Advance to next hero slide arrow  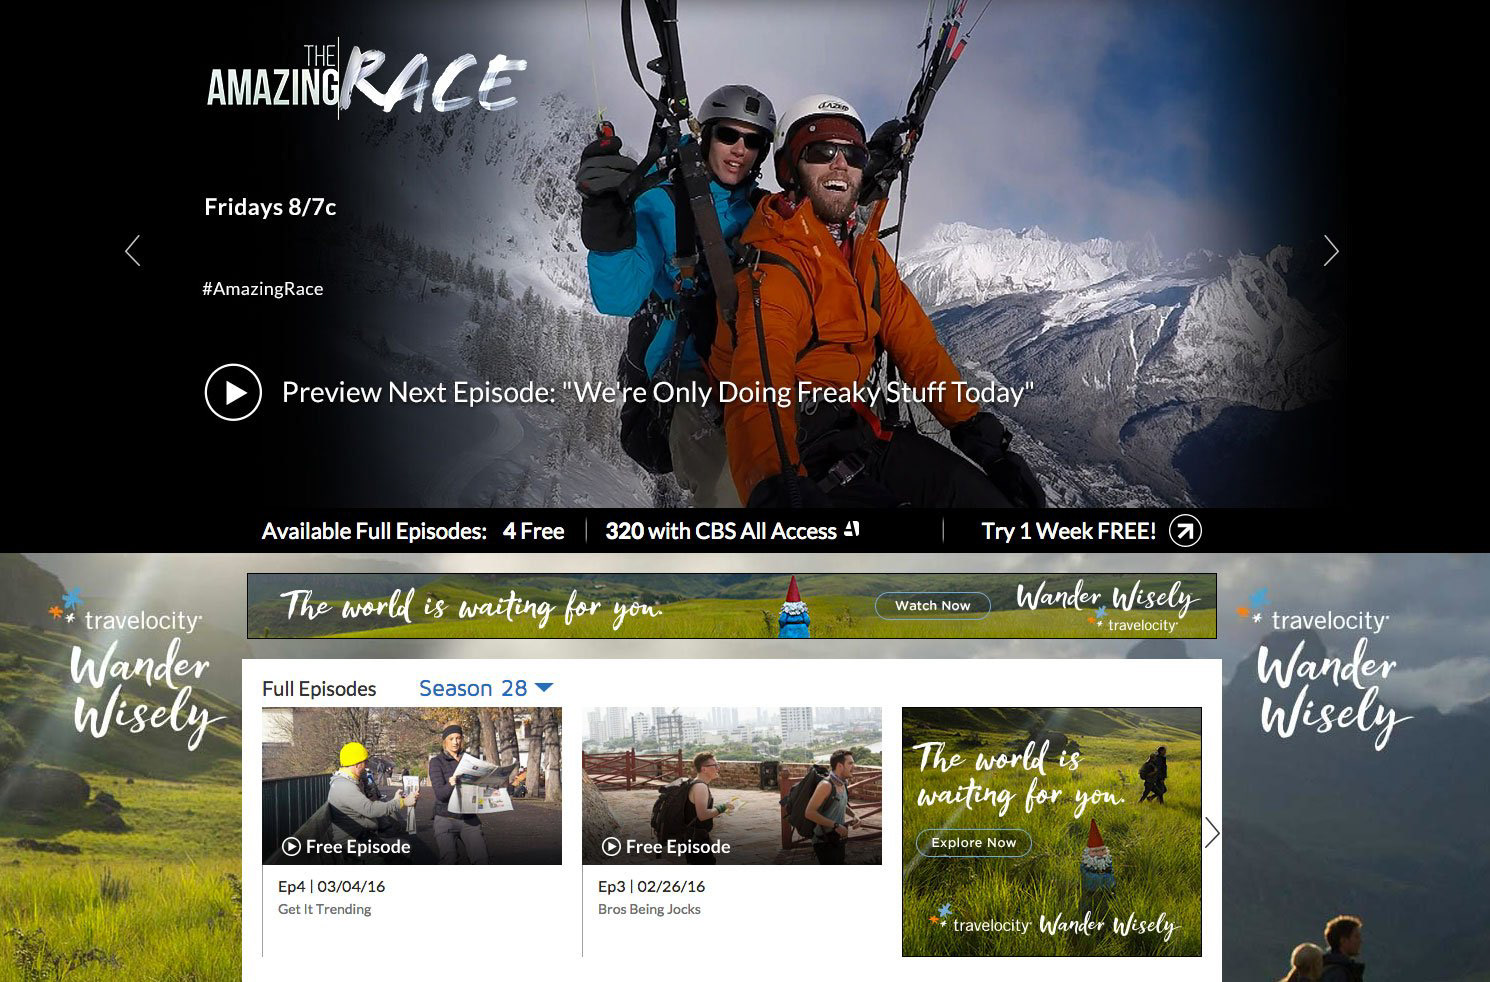pyautogui.click(x=1330, y=250)
